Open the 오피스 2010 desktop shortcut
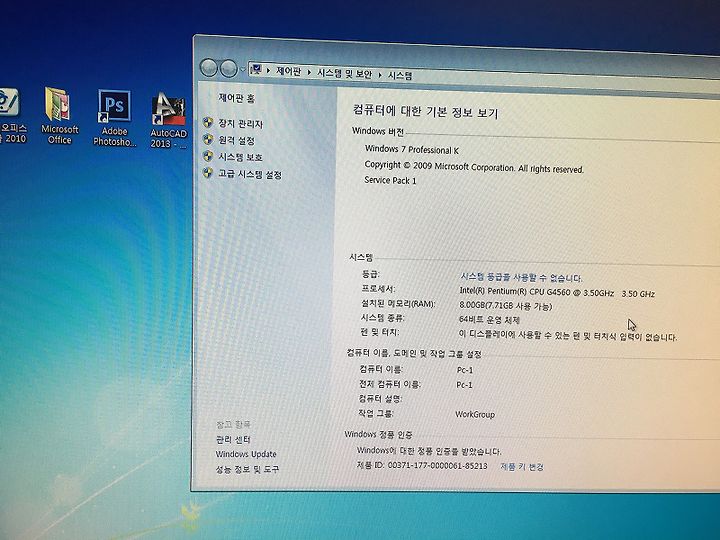This screenshot has height=540, width=720. pos(11,115)
